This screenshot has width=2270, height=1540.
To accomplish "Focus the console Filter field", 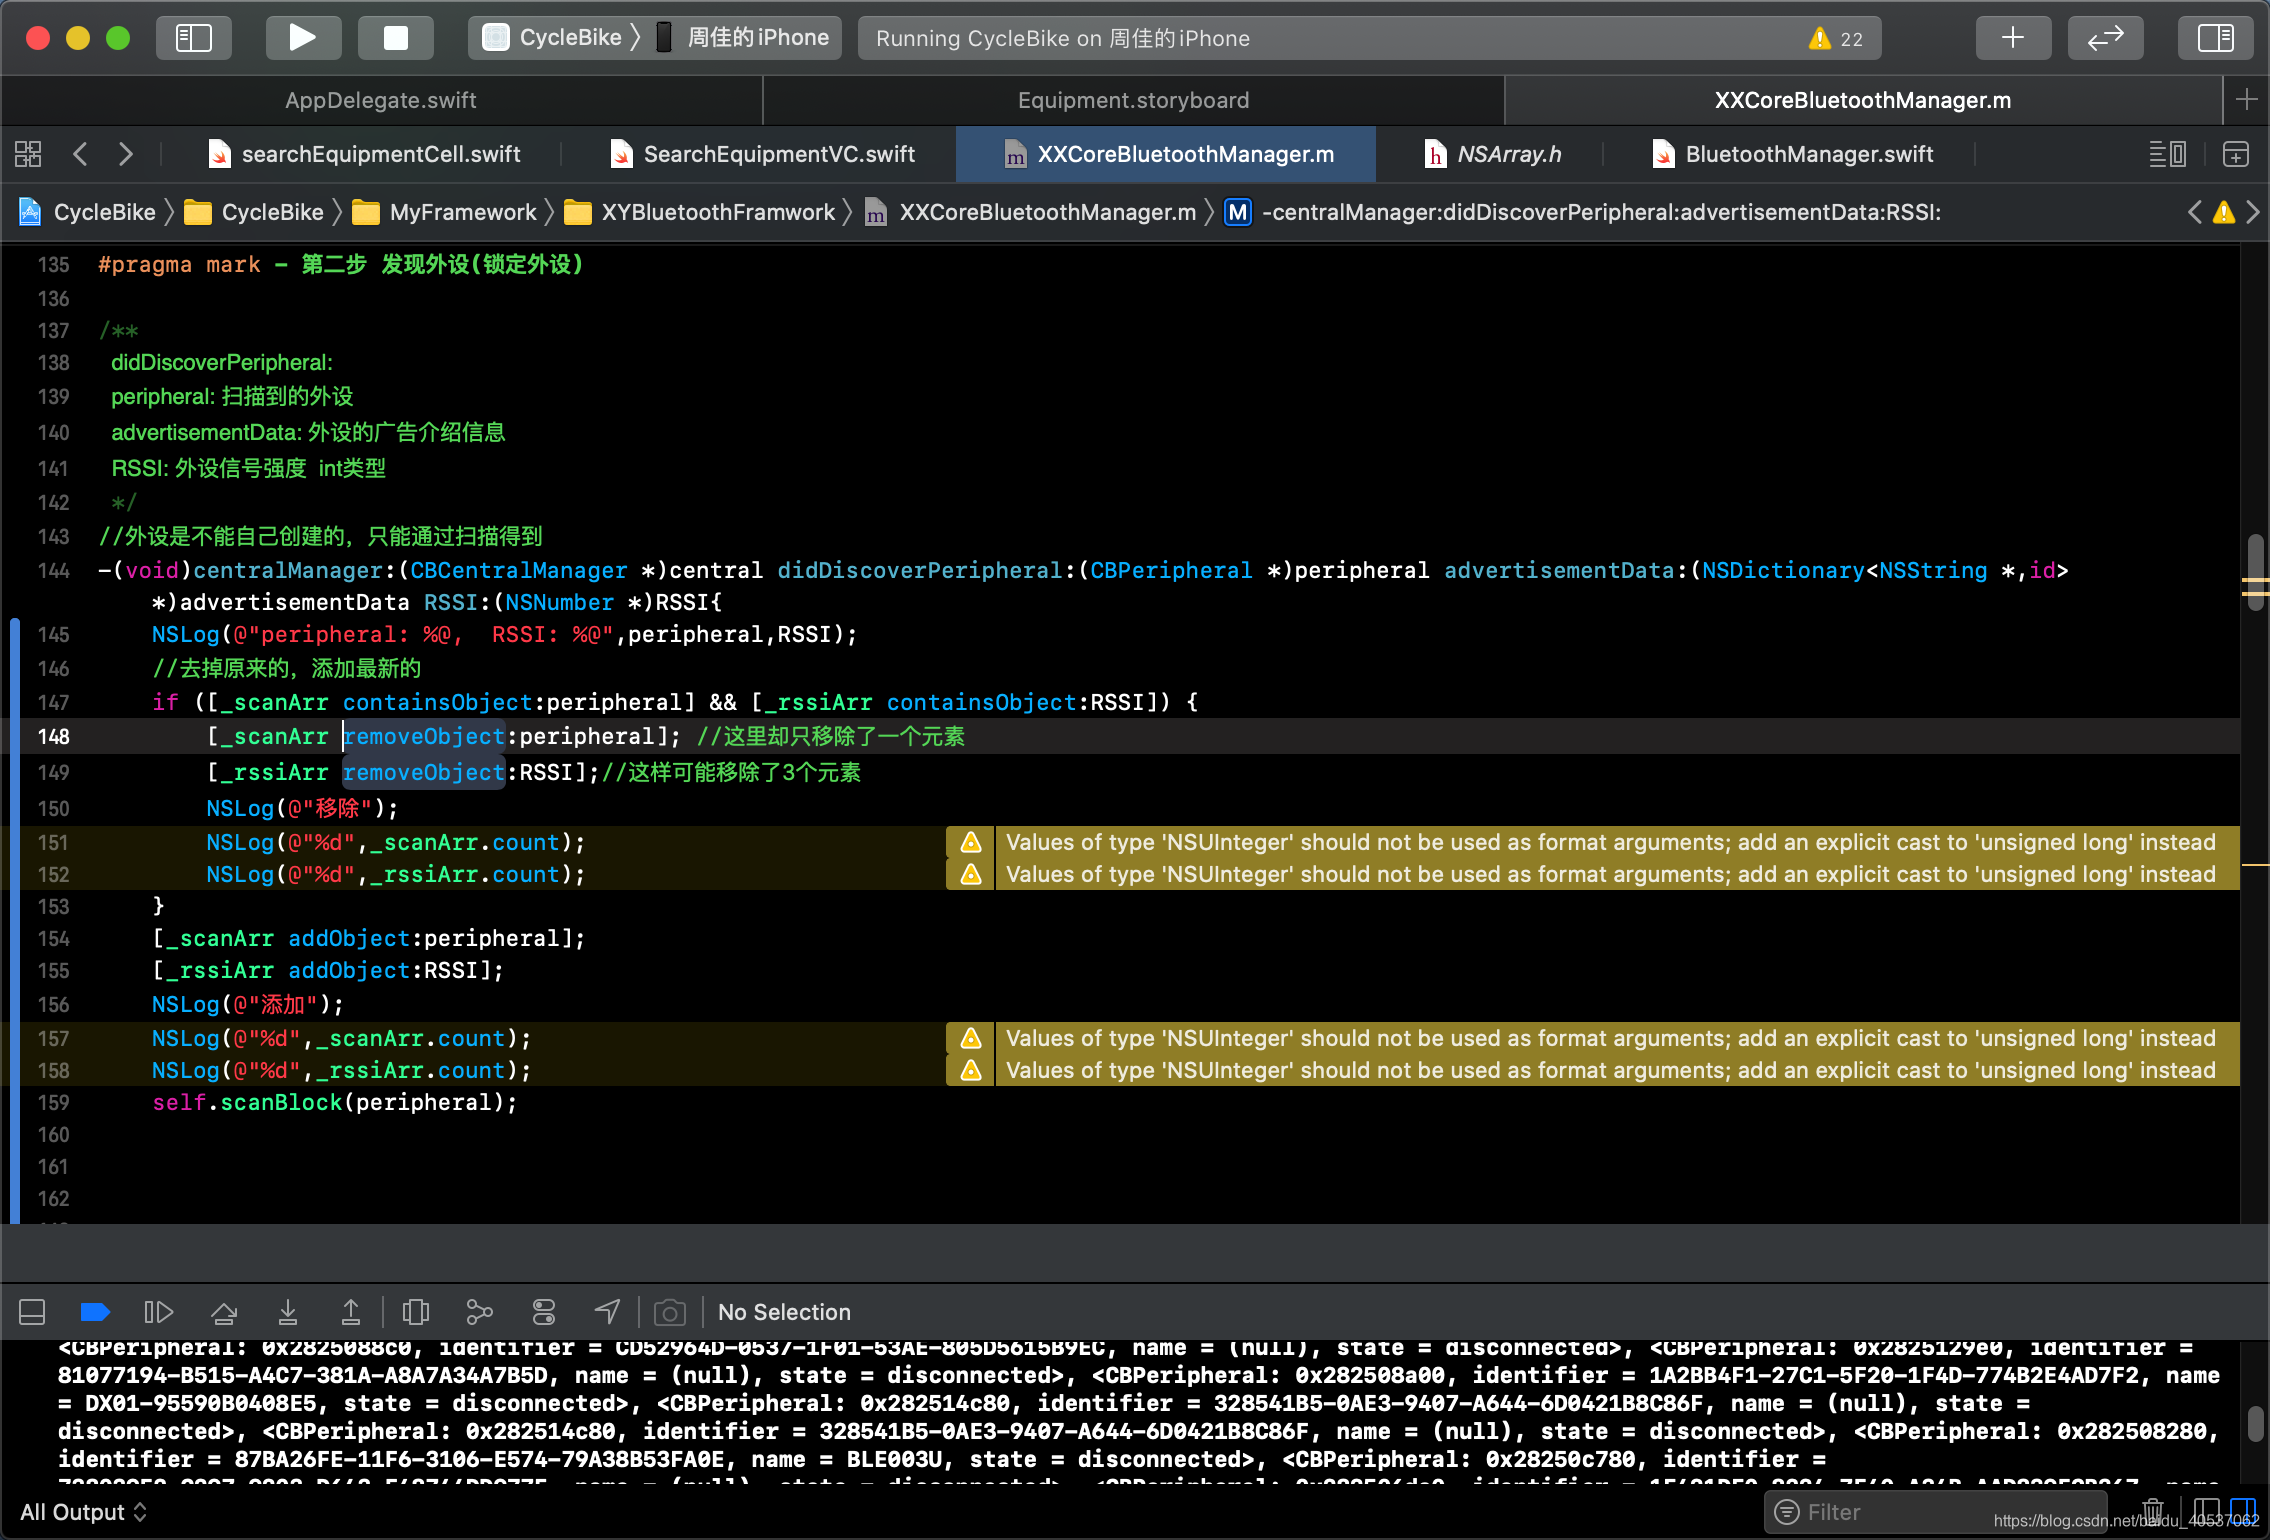I will pos(1935,1512).
